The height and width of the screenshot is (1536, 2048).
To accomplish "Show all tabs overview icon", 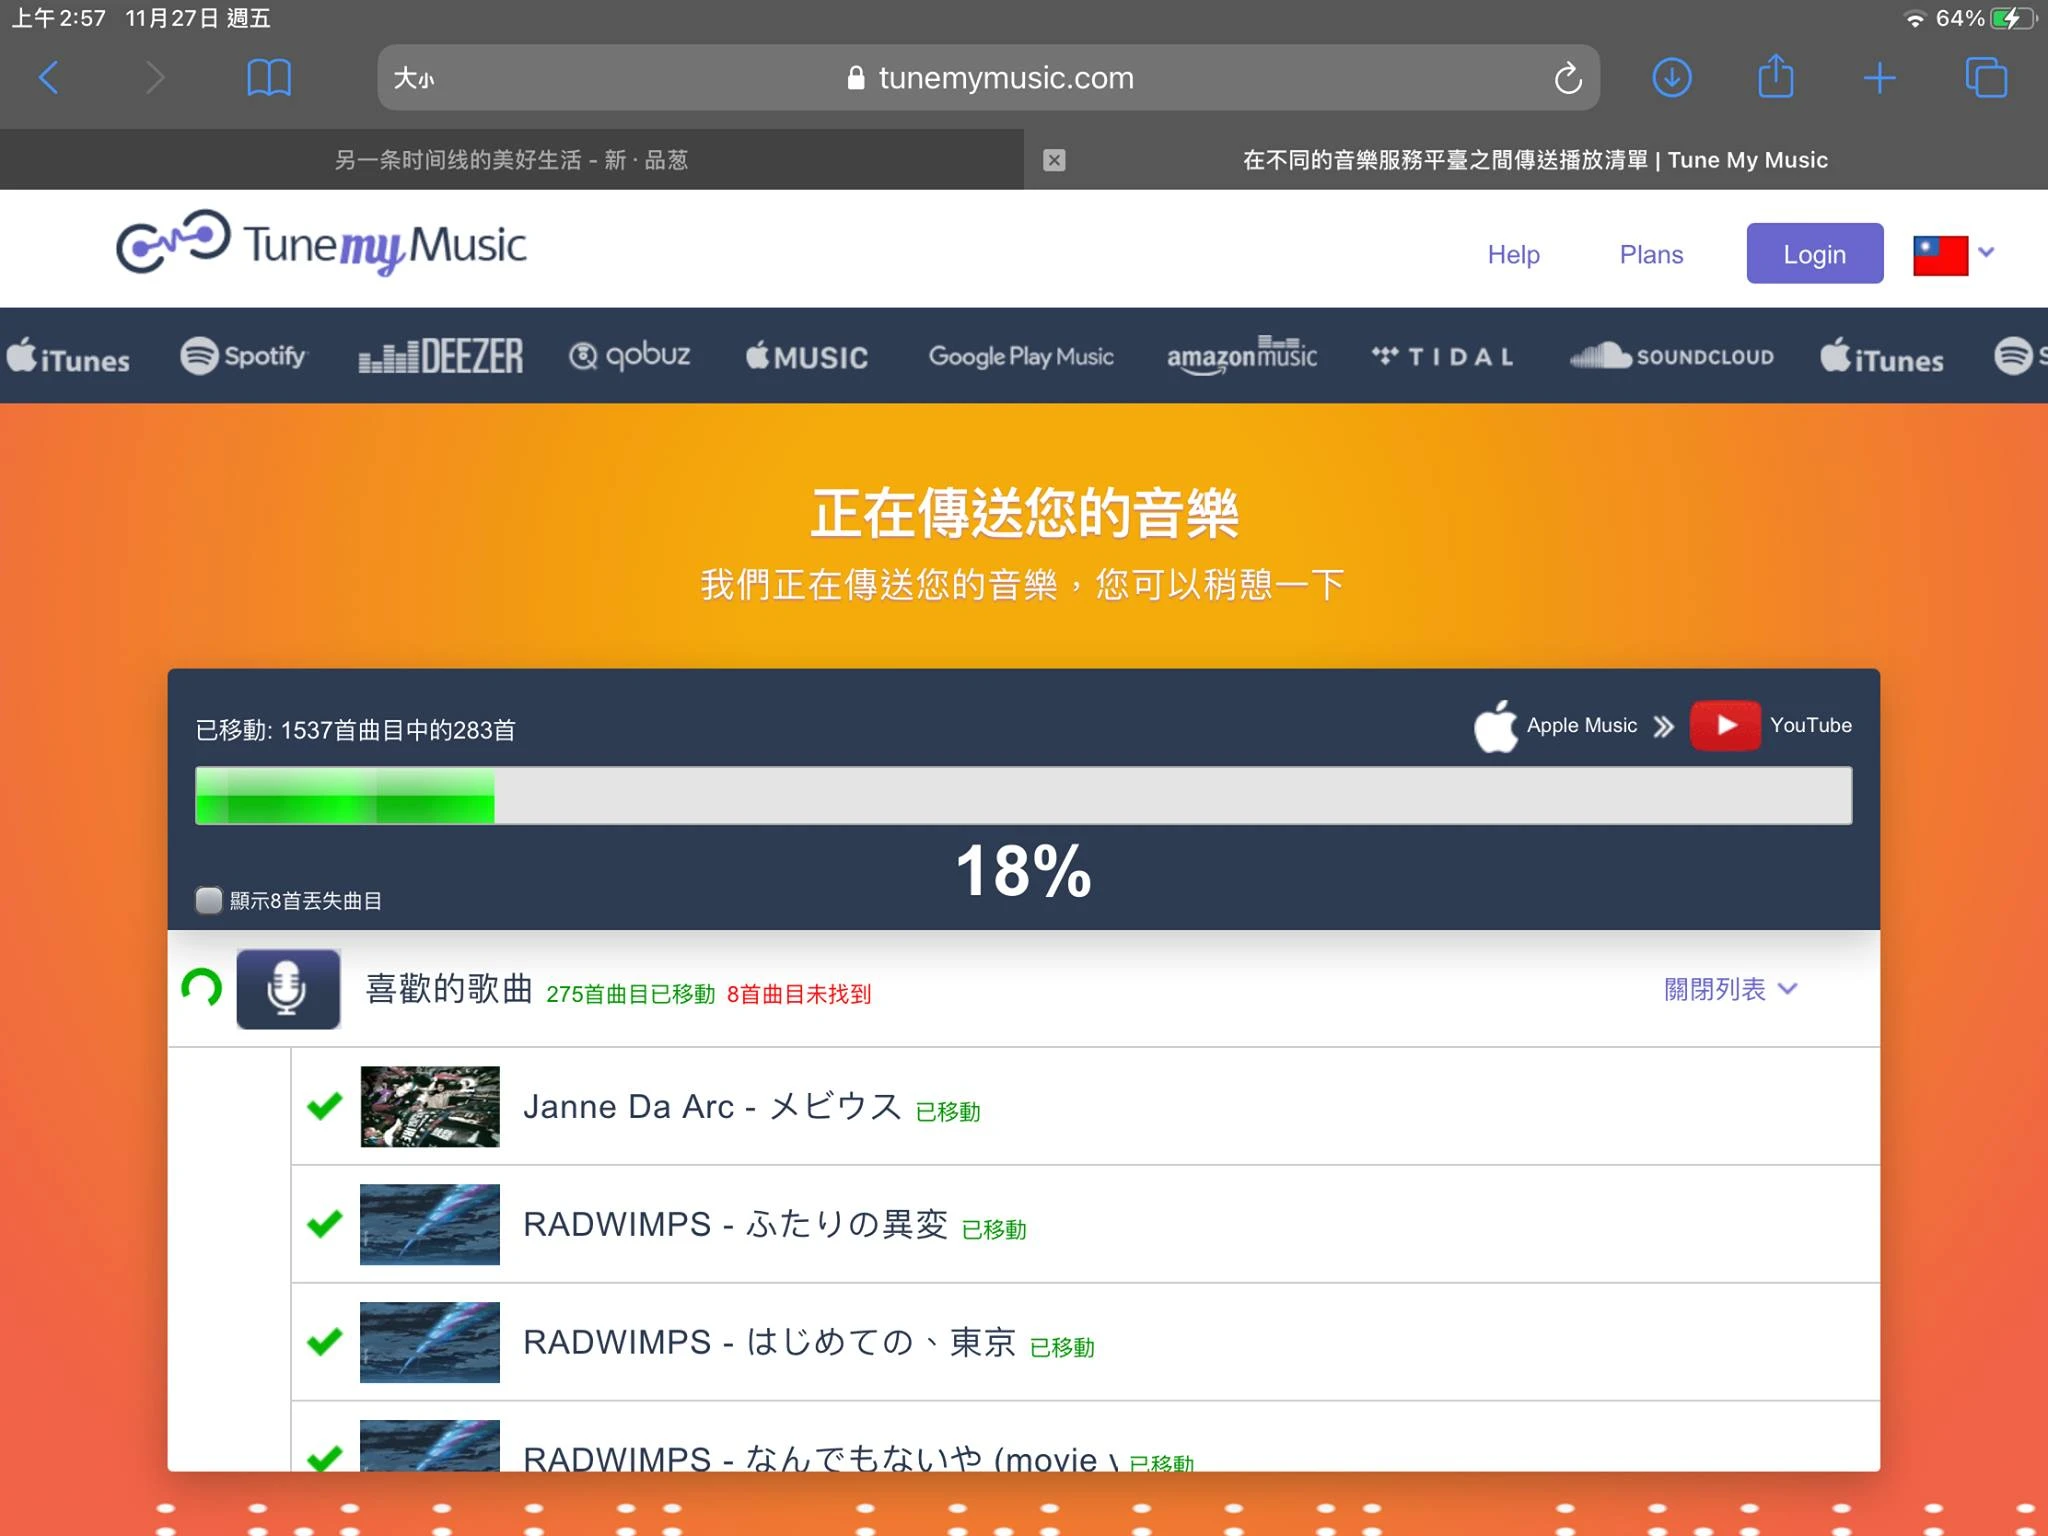I will click(1985, 77).
